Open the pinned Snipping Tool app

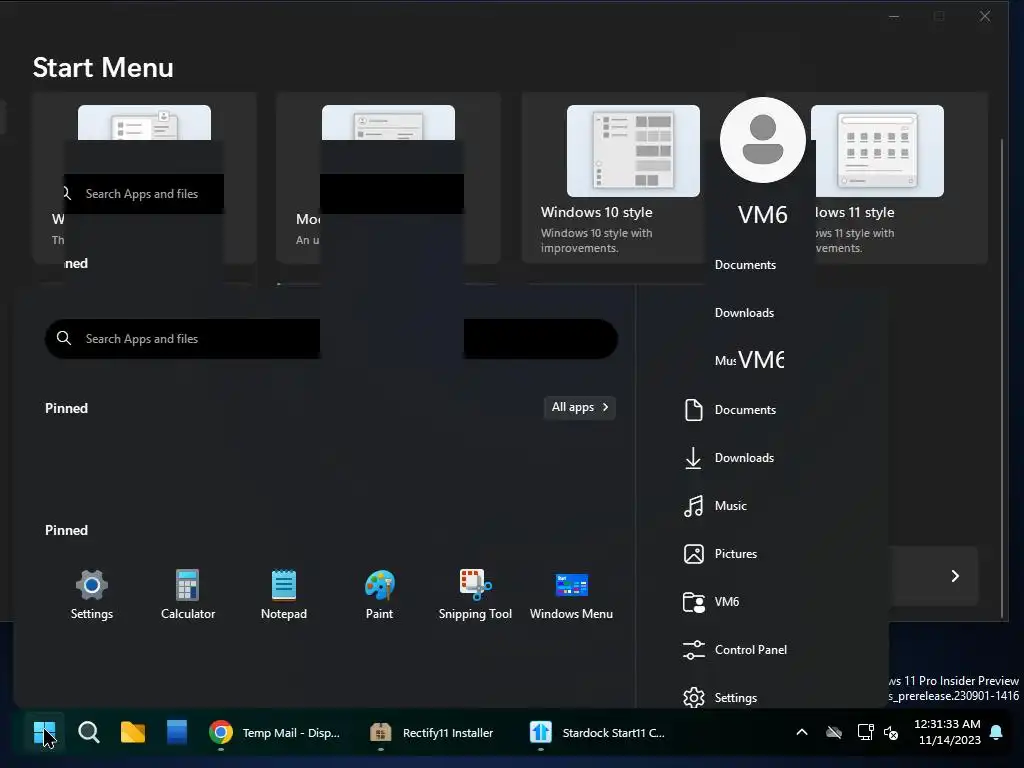475,594
